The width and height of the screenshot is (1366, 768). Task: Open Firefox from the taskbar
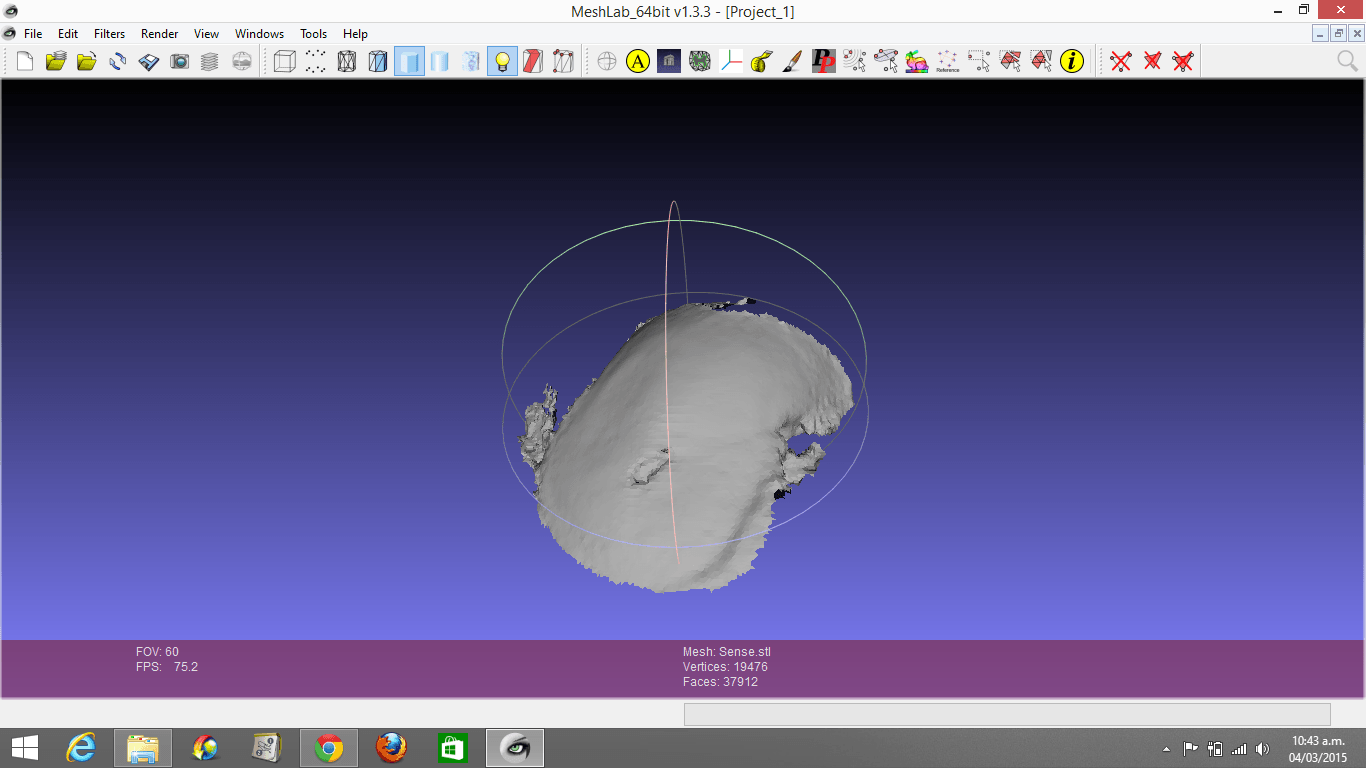(391, 748)
